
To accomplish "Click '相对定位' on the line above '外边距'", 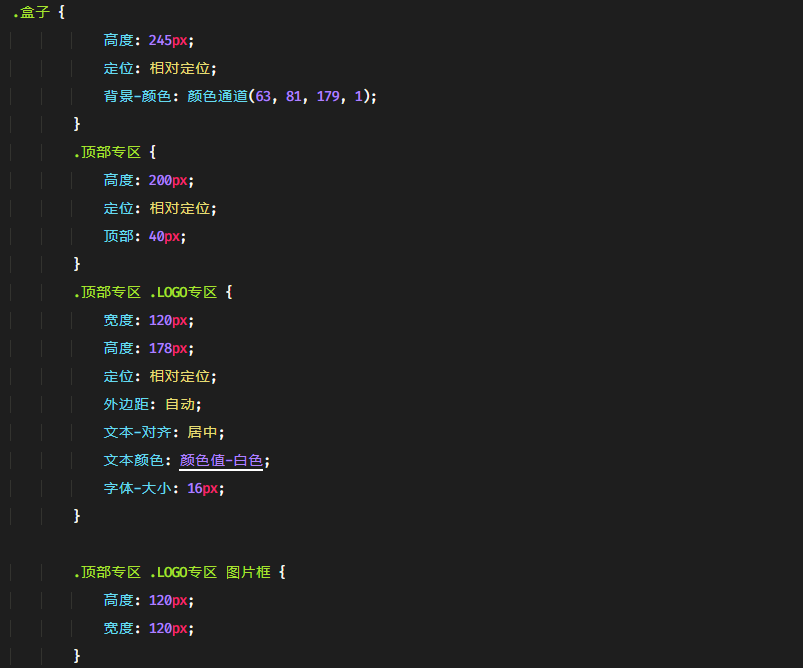I will (180, 377).
